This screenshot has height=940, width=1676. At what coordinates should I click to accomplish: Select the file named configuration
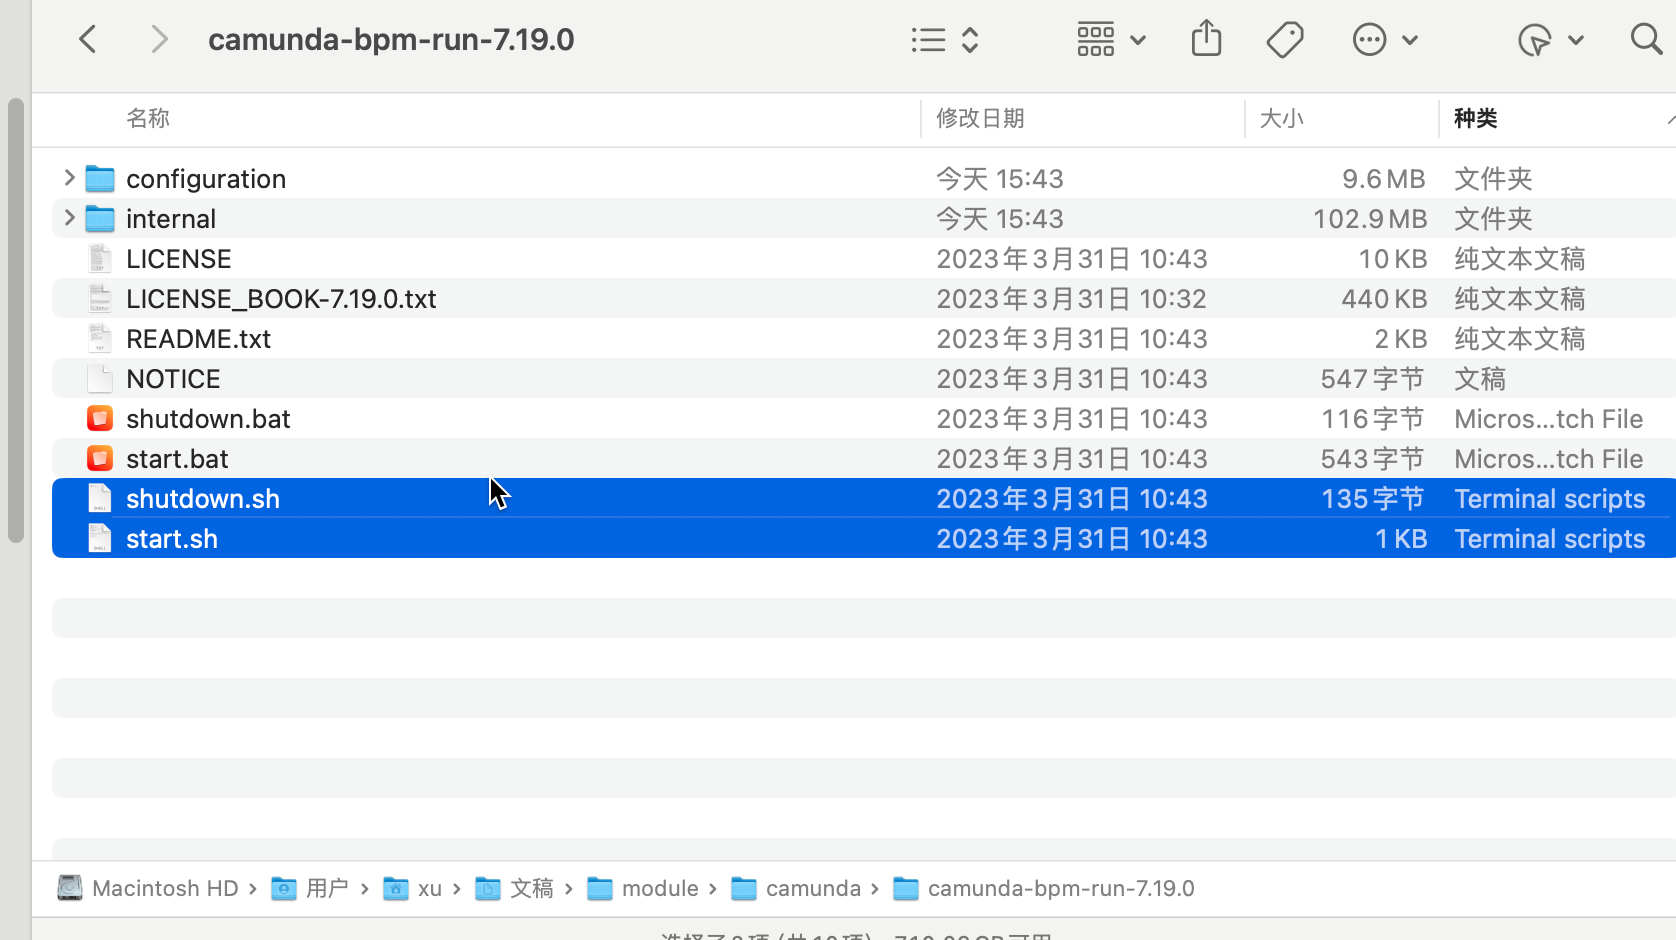tap(206, 179)
